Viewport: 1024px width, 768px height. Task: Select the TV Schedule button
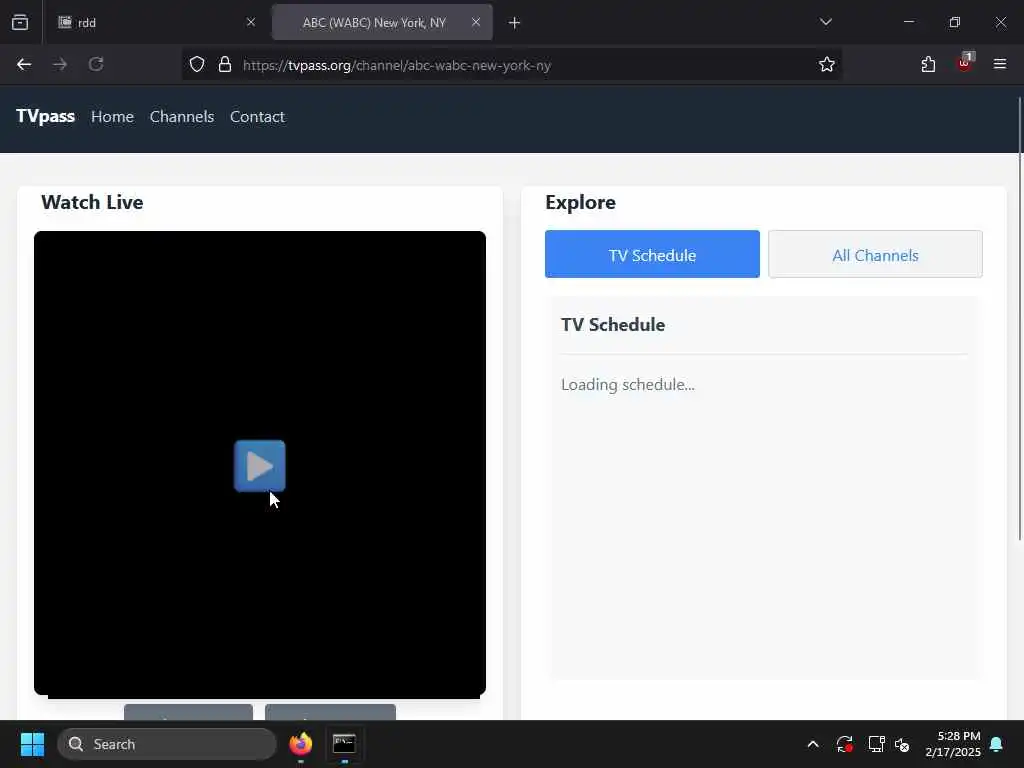click(652, 254)
